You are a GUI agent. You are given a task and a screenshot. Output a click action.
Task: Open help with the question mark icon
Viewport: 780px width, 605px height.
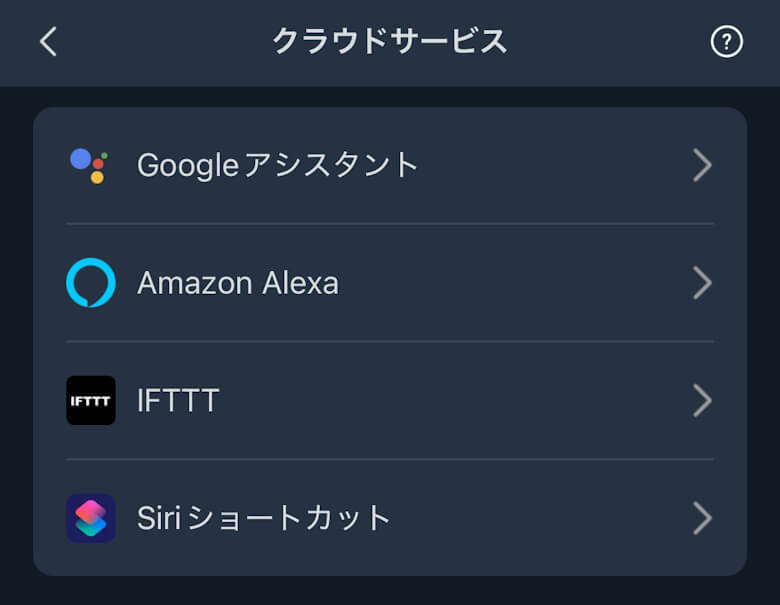[727, 42]
